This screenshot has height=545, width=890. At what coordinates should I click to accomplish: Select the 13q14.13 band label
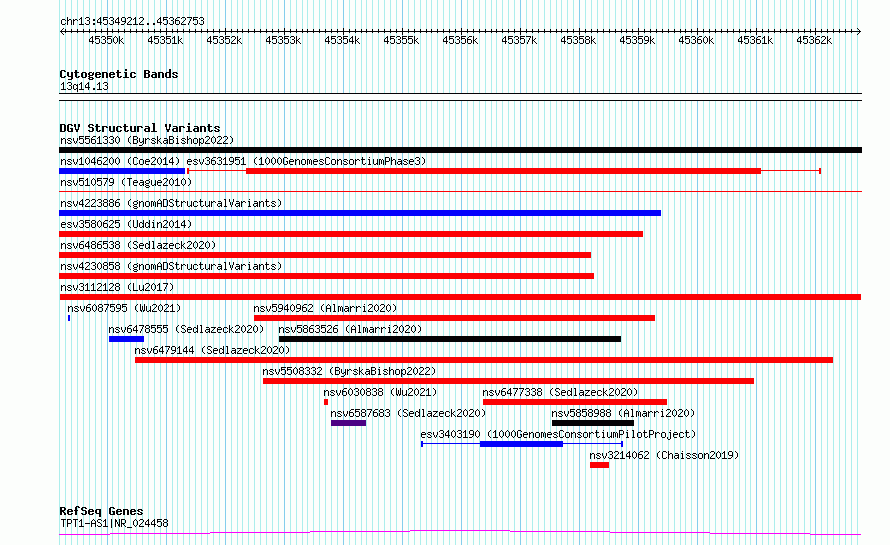[x=84, y=86]
